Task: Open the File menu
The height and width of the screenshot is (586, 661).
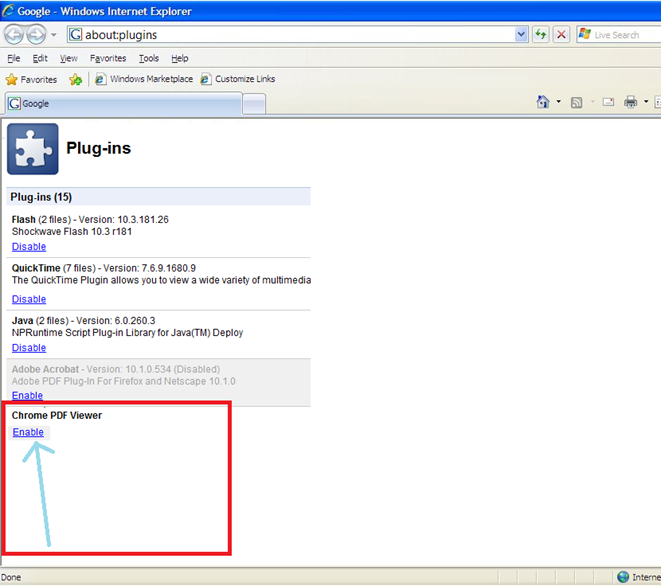Action: pos(13,58)
